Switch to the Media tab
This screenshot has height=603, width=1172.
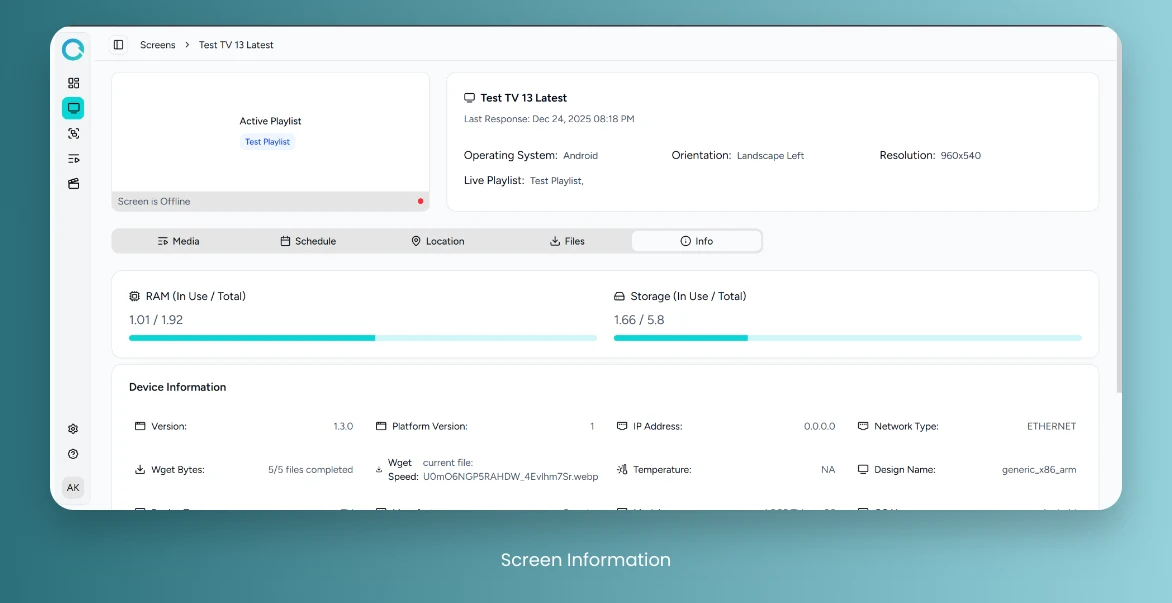pyautogui.click(x=179, y=241)
